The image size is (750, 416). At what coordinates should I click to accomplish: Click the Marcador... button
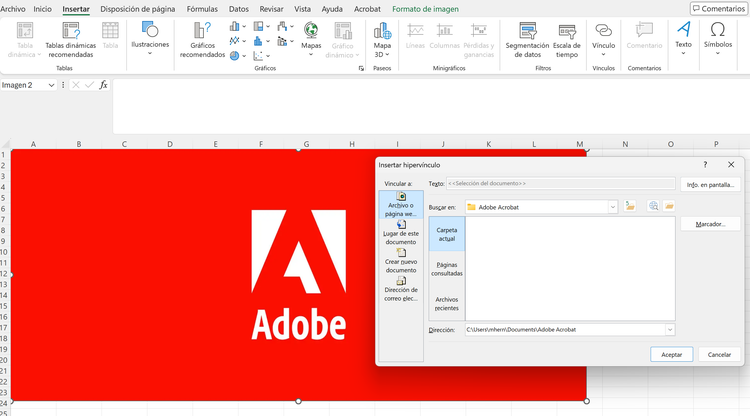coord(710,224)
